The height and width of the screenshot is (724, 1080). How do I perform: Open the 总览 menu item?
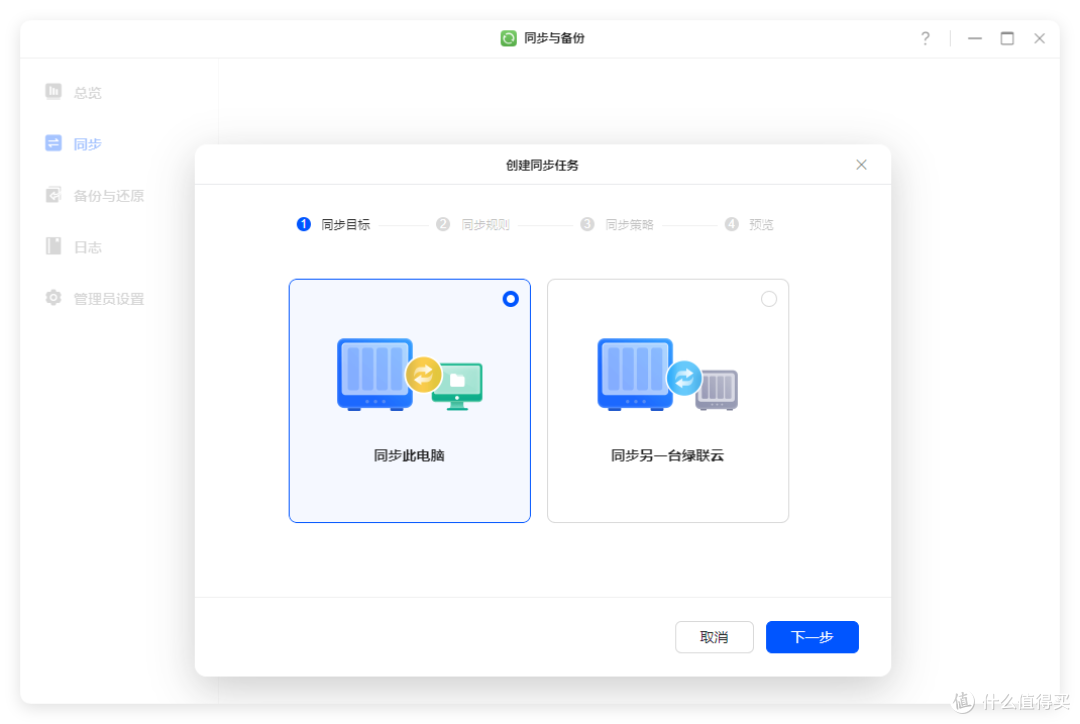coord(87,92)
